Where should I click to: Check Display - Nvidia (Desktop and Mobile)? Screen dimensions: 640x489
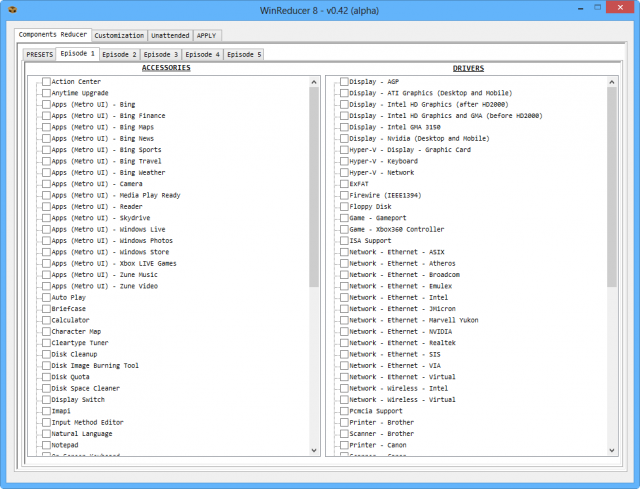(x=344, y=139)
